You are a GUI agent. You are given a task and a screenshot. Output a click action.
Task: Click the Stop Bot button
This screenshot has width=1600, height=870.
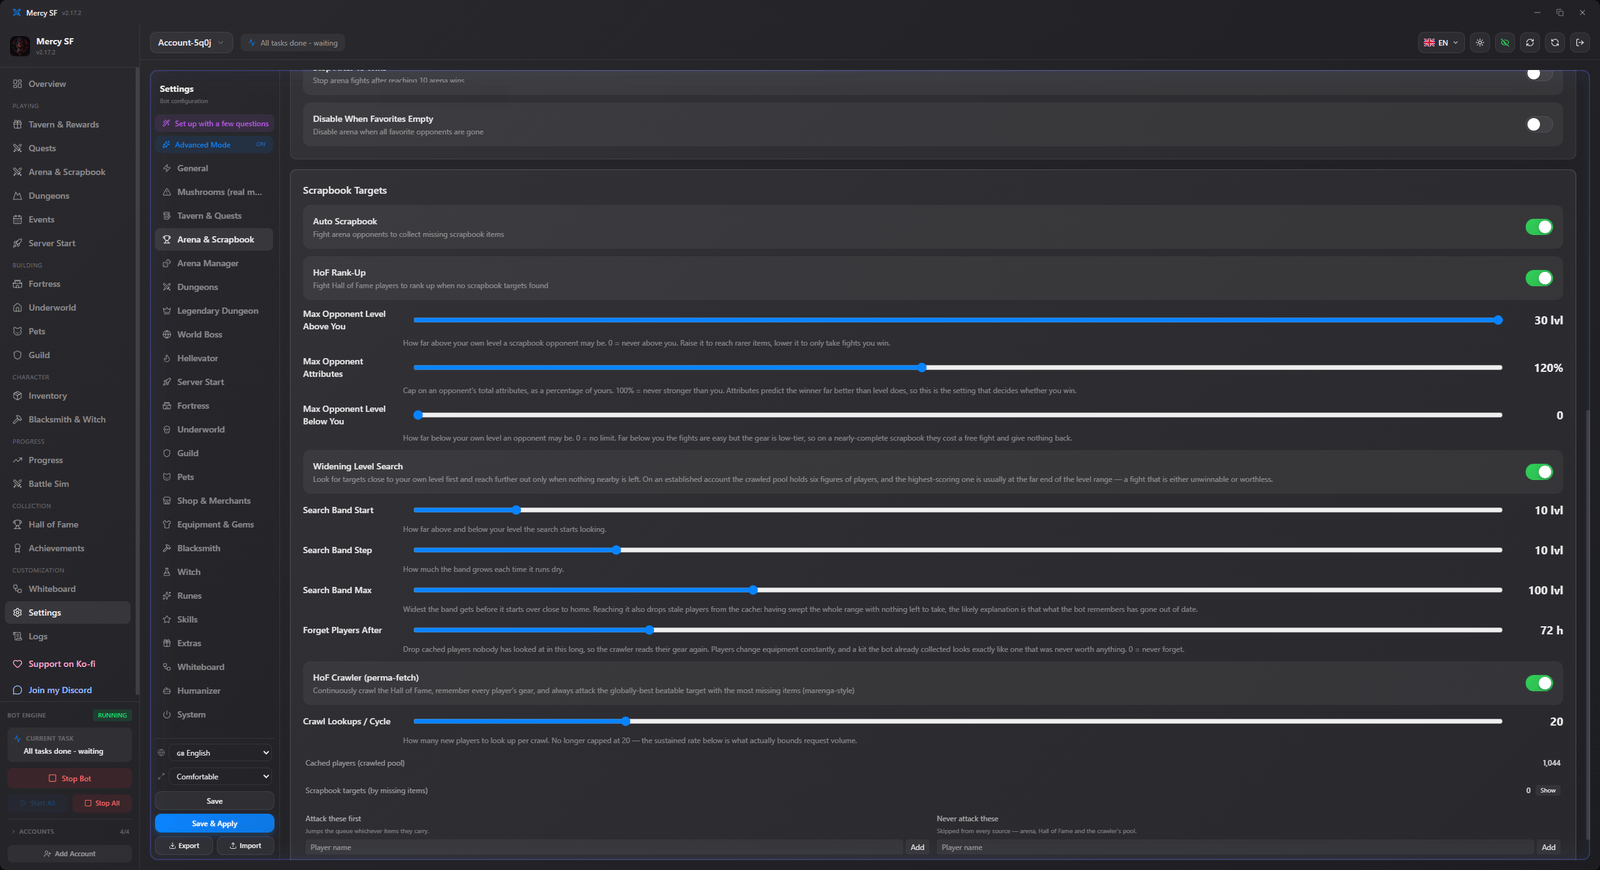point(69,778)
